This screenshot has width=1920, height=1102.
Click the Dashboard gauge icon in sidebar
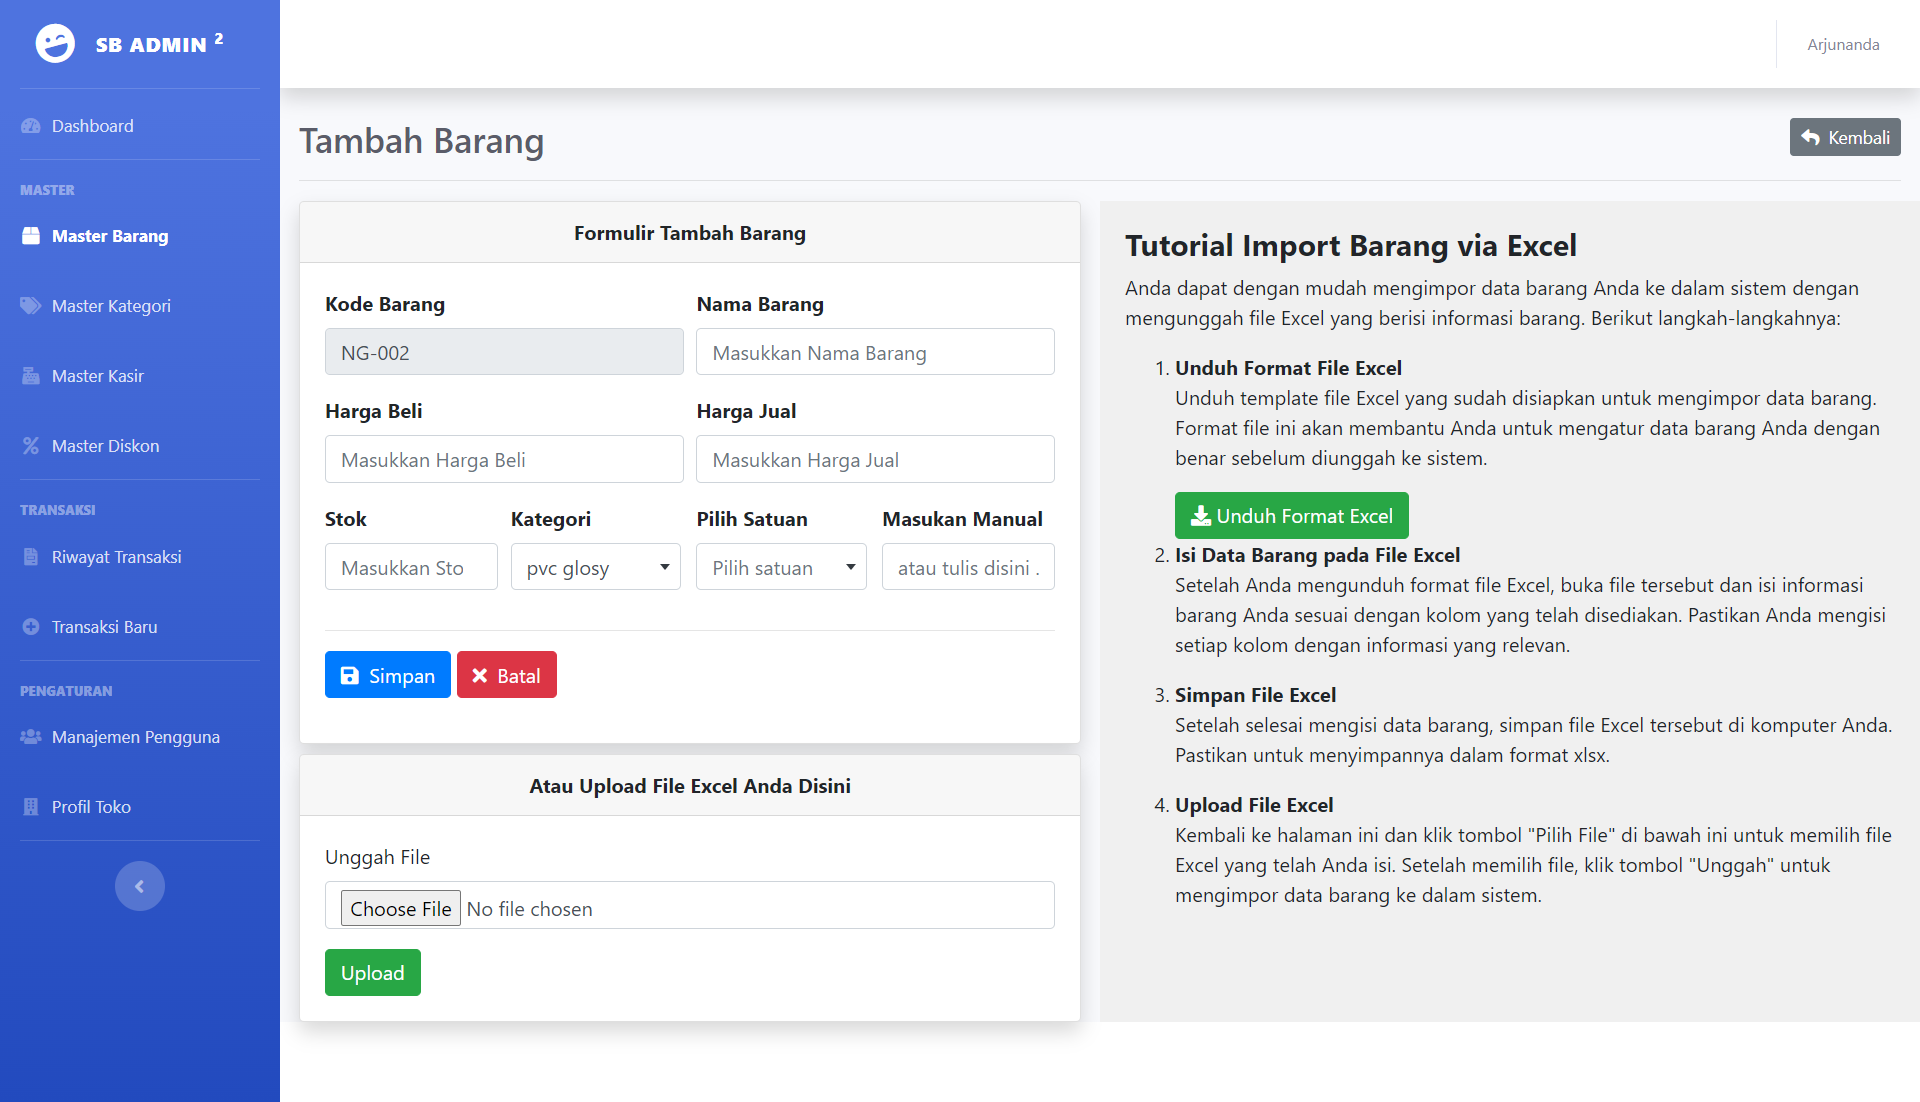click(x=31, y=126)
